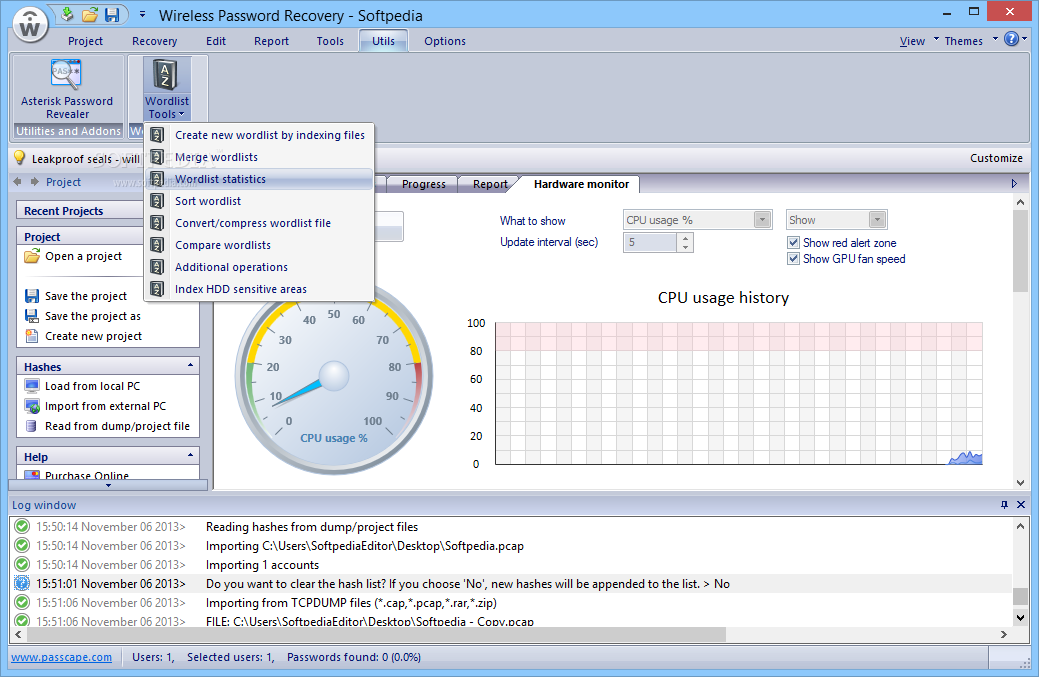Click the Recent Projects header
The image size is (1039, 677).
tap(80, 211)
